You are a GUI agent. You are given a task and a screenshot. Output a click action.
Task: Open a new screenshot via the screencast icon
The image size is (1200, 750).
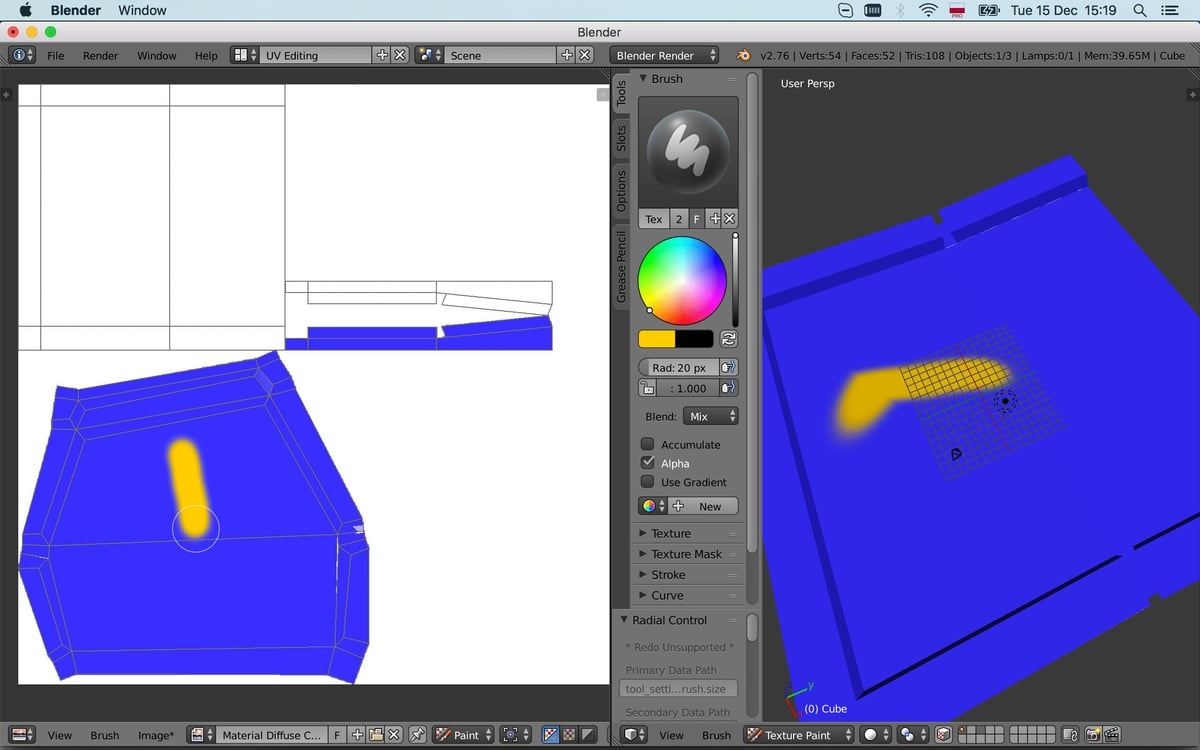(1114, 736)
